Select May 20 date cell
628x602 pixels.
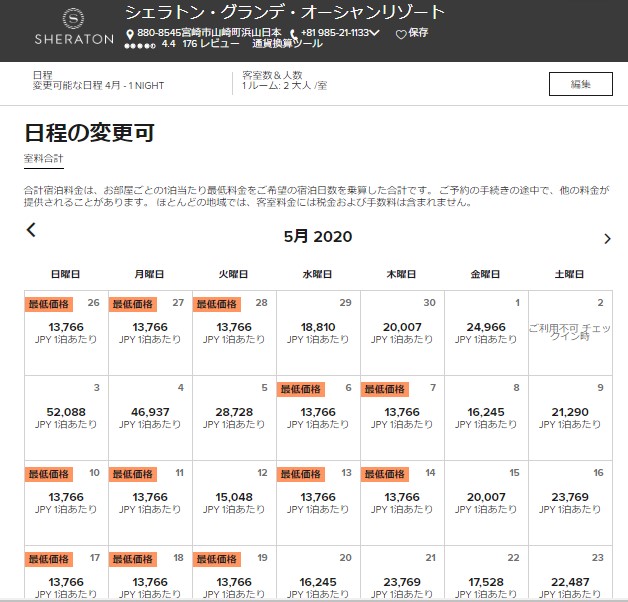[318, 573]
